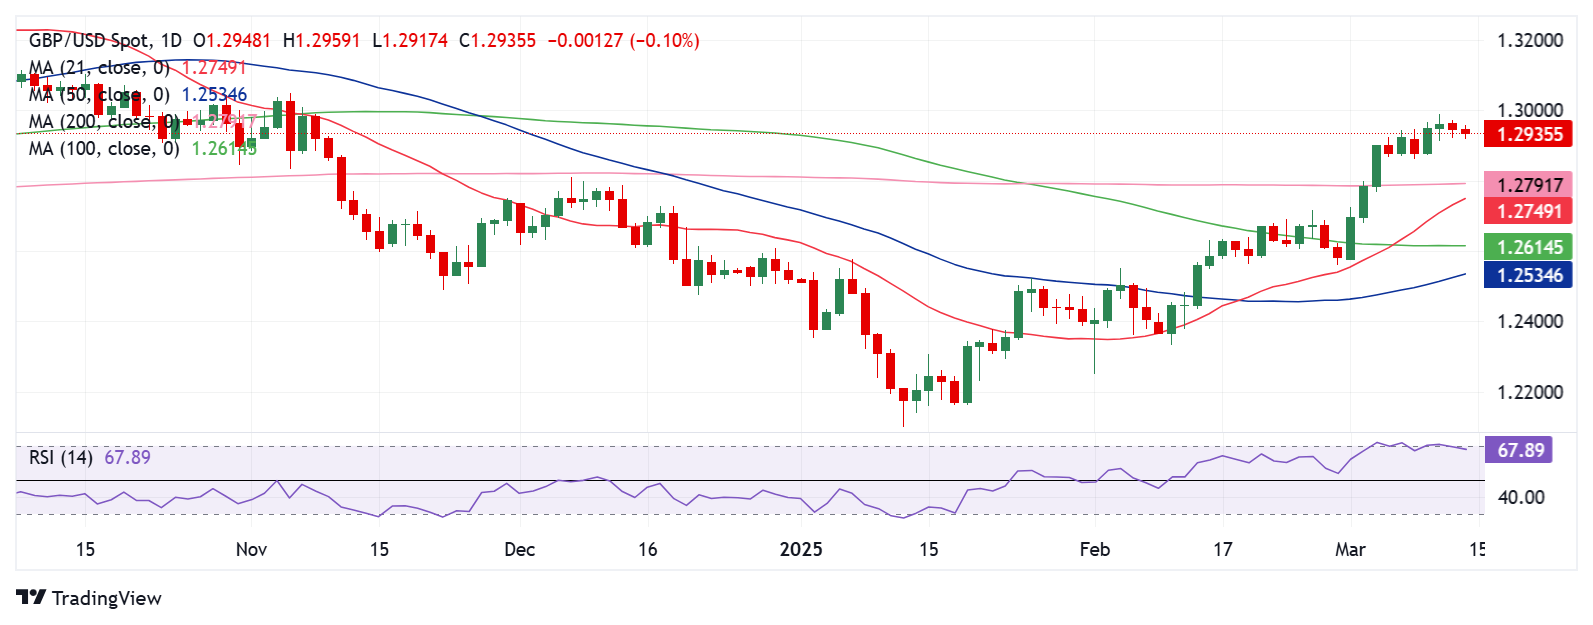Click the Feb date label on time axis
1593x625 pixels.
pos(1095,549)
